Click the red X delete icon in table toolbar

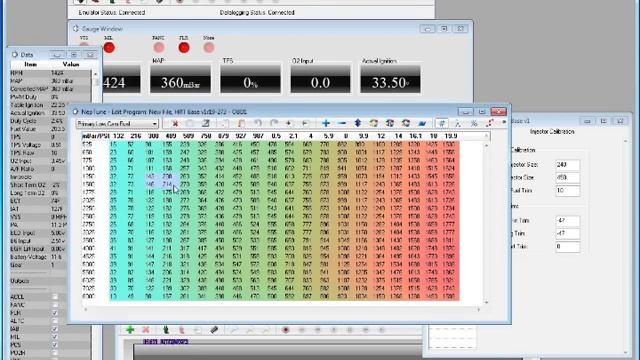click(x=175, y=123)
